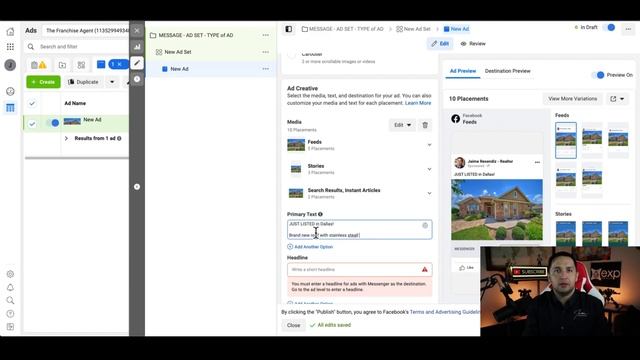
Task: Close the editing pane with the X
Action: click(137, 30)
